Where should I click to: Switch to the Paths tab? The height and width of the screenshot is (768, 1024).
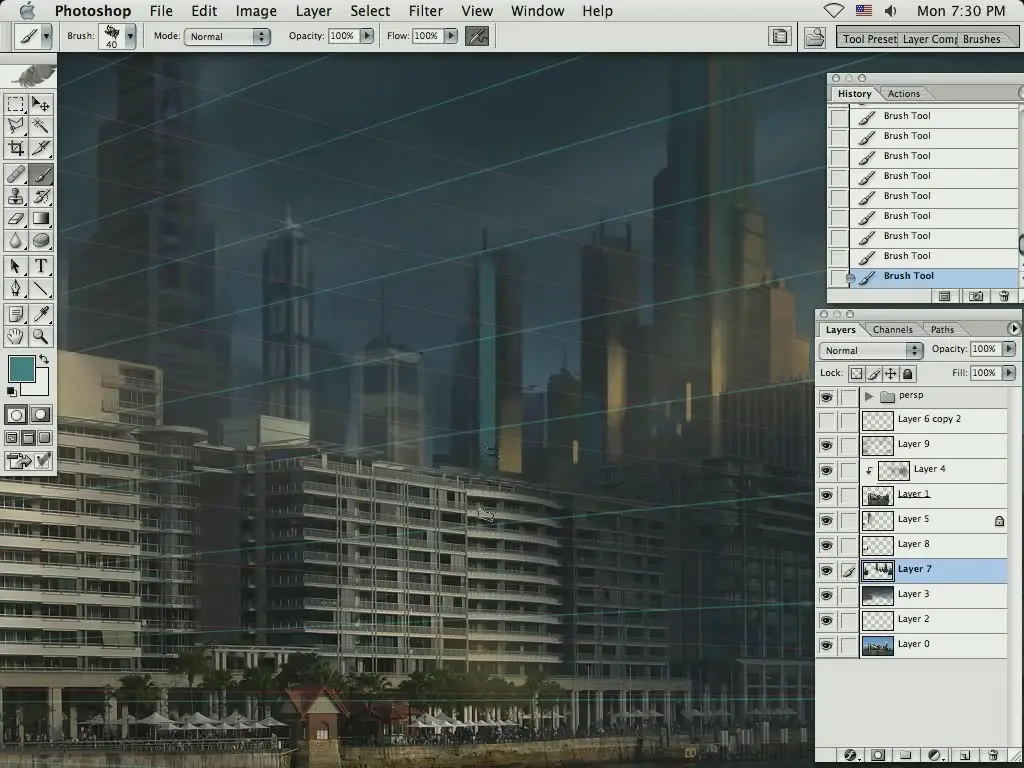[x=942, y=330]
